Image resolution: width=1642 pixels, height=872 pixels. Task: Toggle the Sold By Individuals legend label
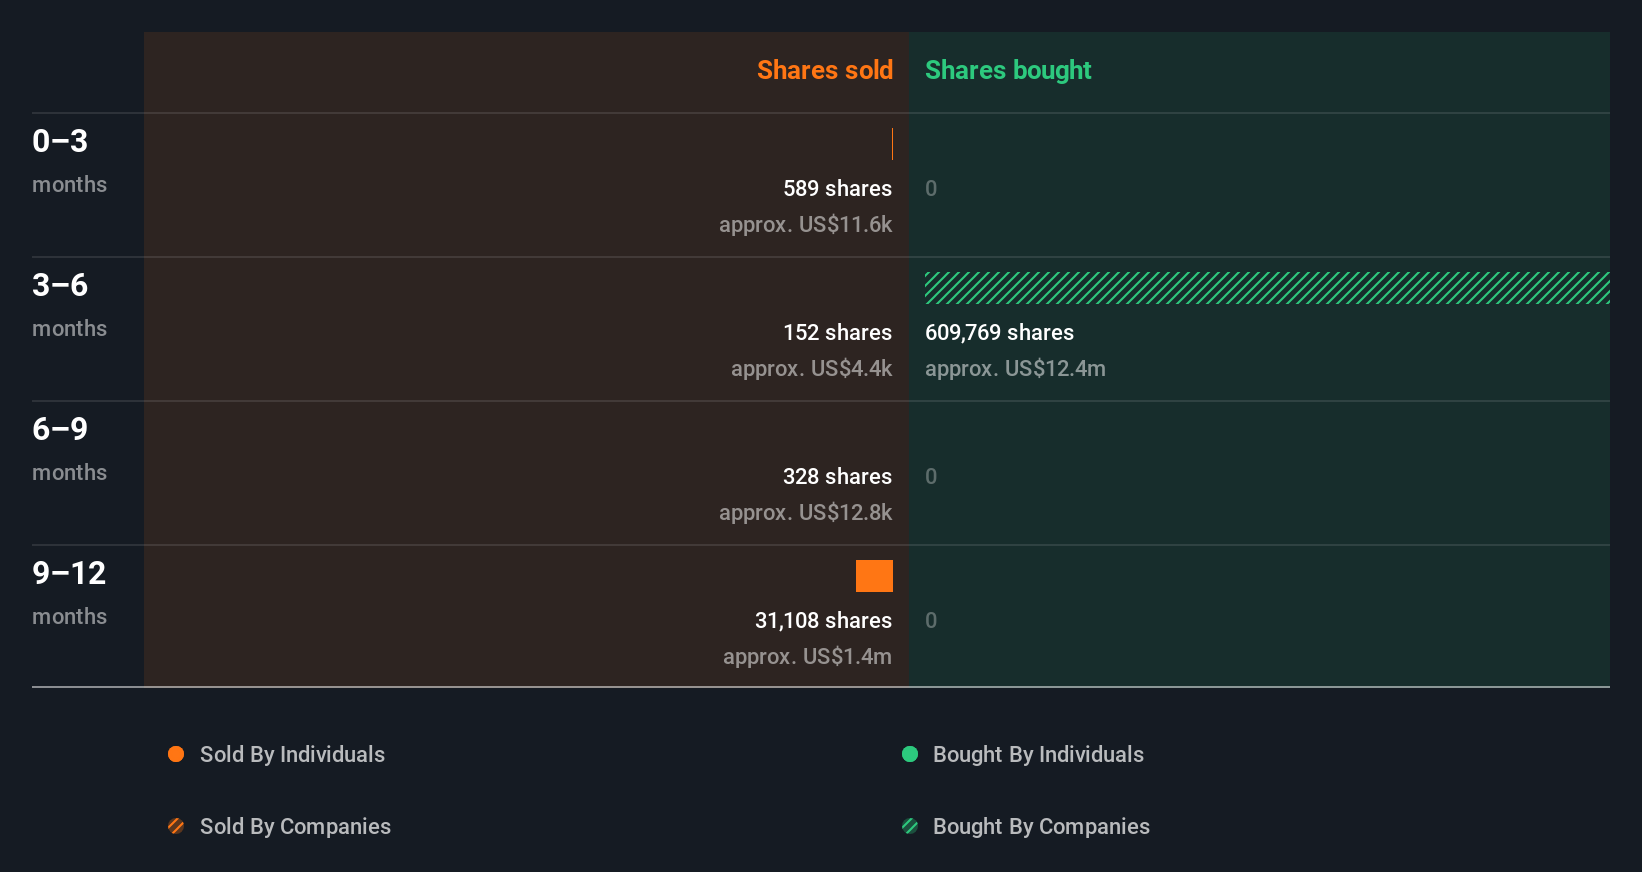(292, 754)
